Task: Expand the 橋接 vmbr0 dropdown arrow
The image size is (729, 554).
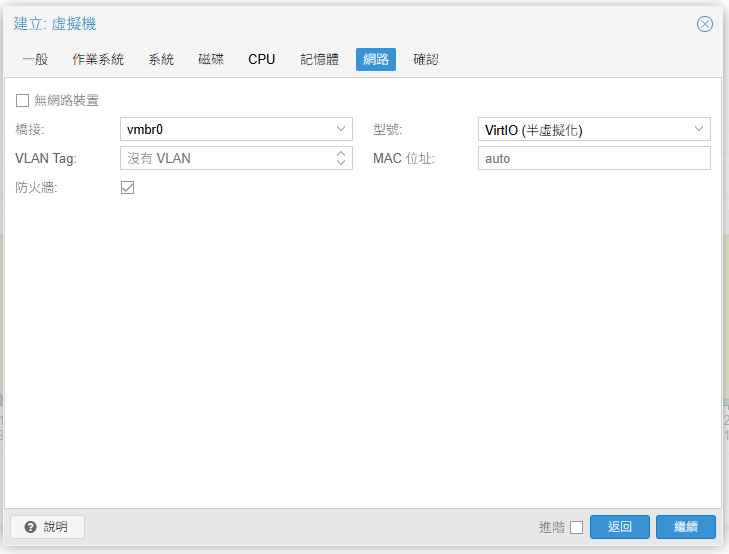Action: pyautogui.click(x=341, y=129)
